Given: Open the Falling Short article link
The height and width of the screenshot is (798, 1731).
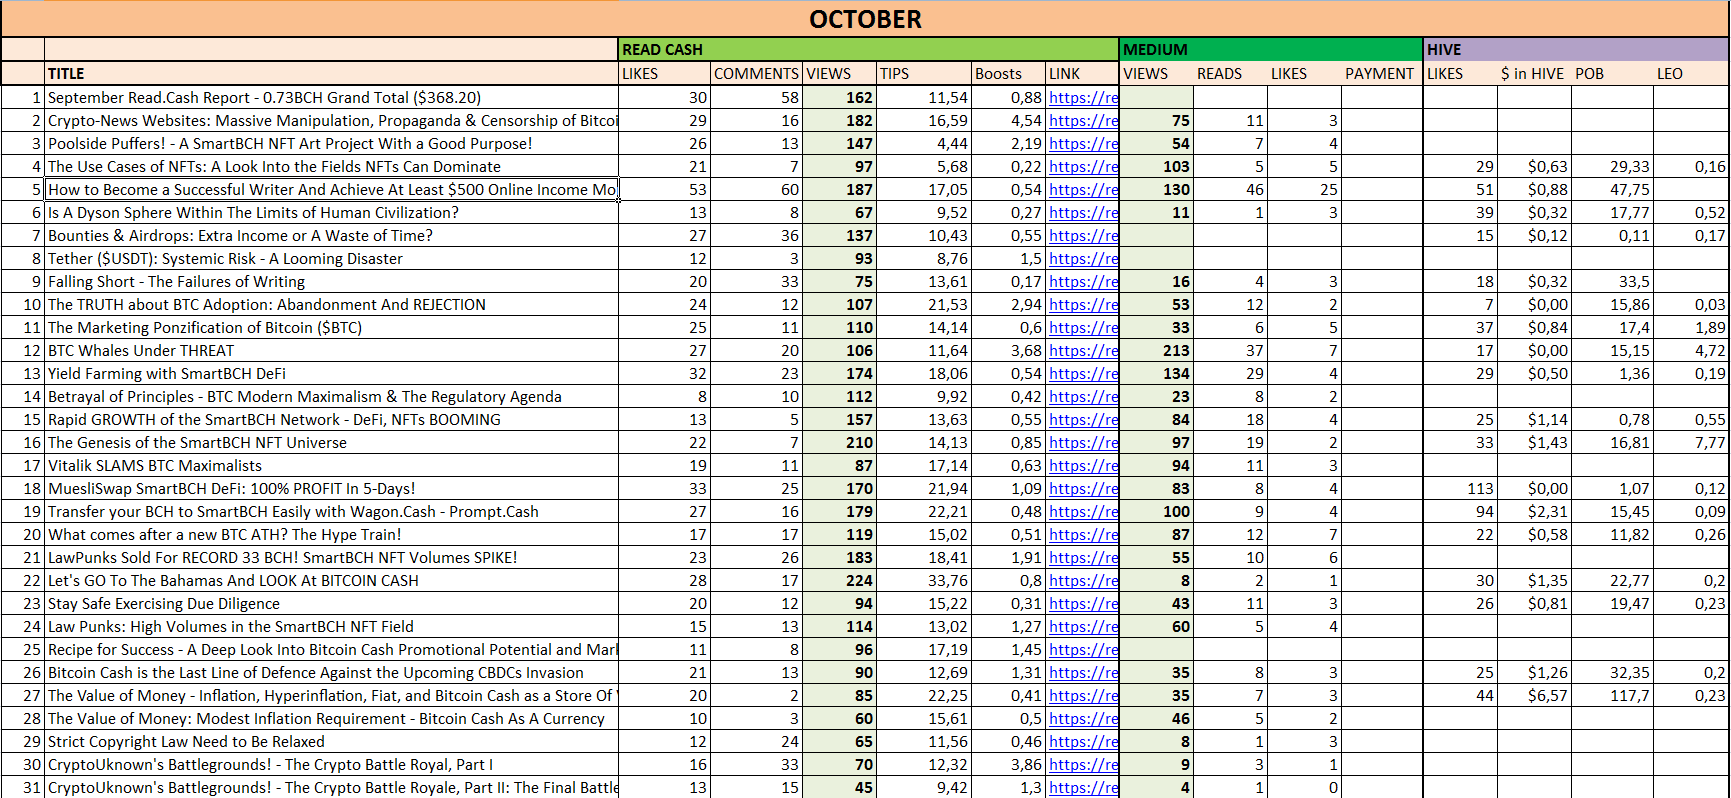Looking at the screenshot, I should click(x=1083, y=282).
